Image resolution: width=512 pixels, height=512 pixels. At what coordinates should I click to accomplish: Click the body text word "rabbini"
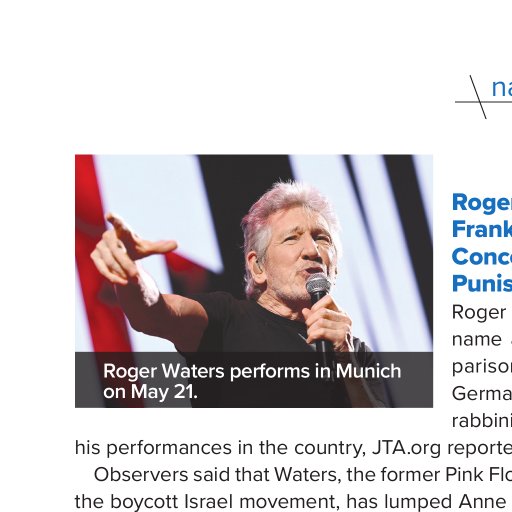click(x=482, y=422)
